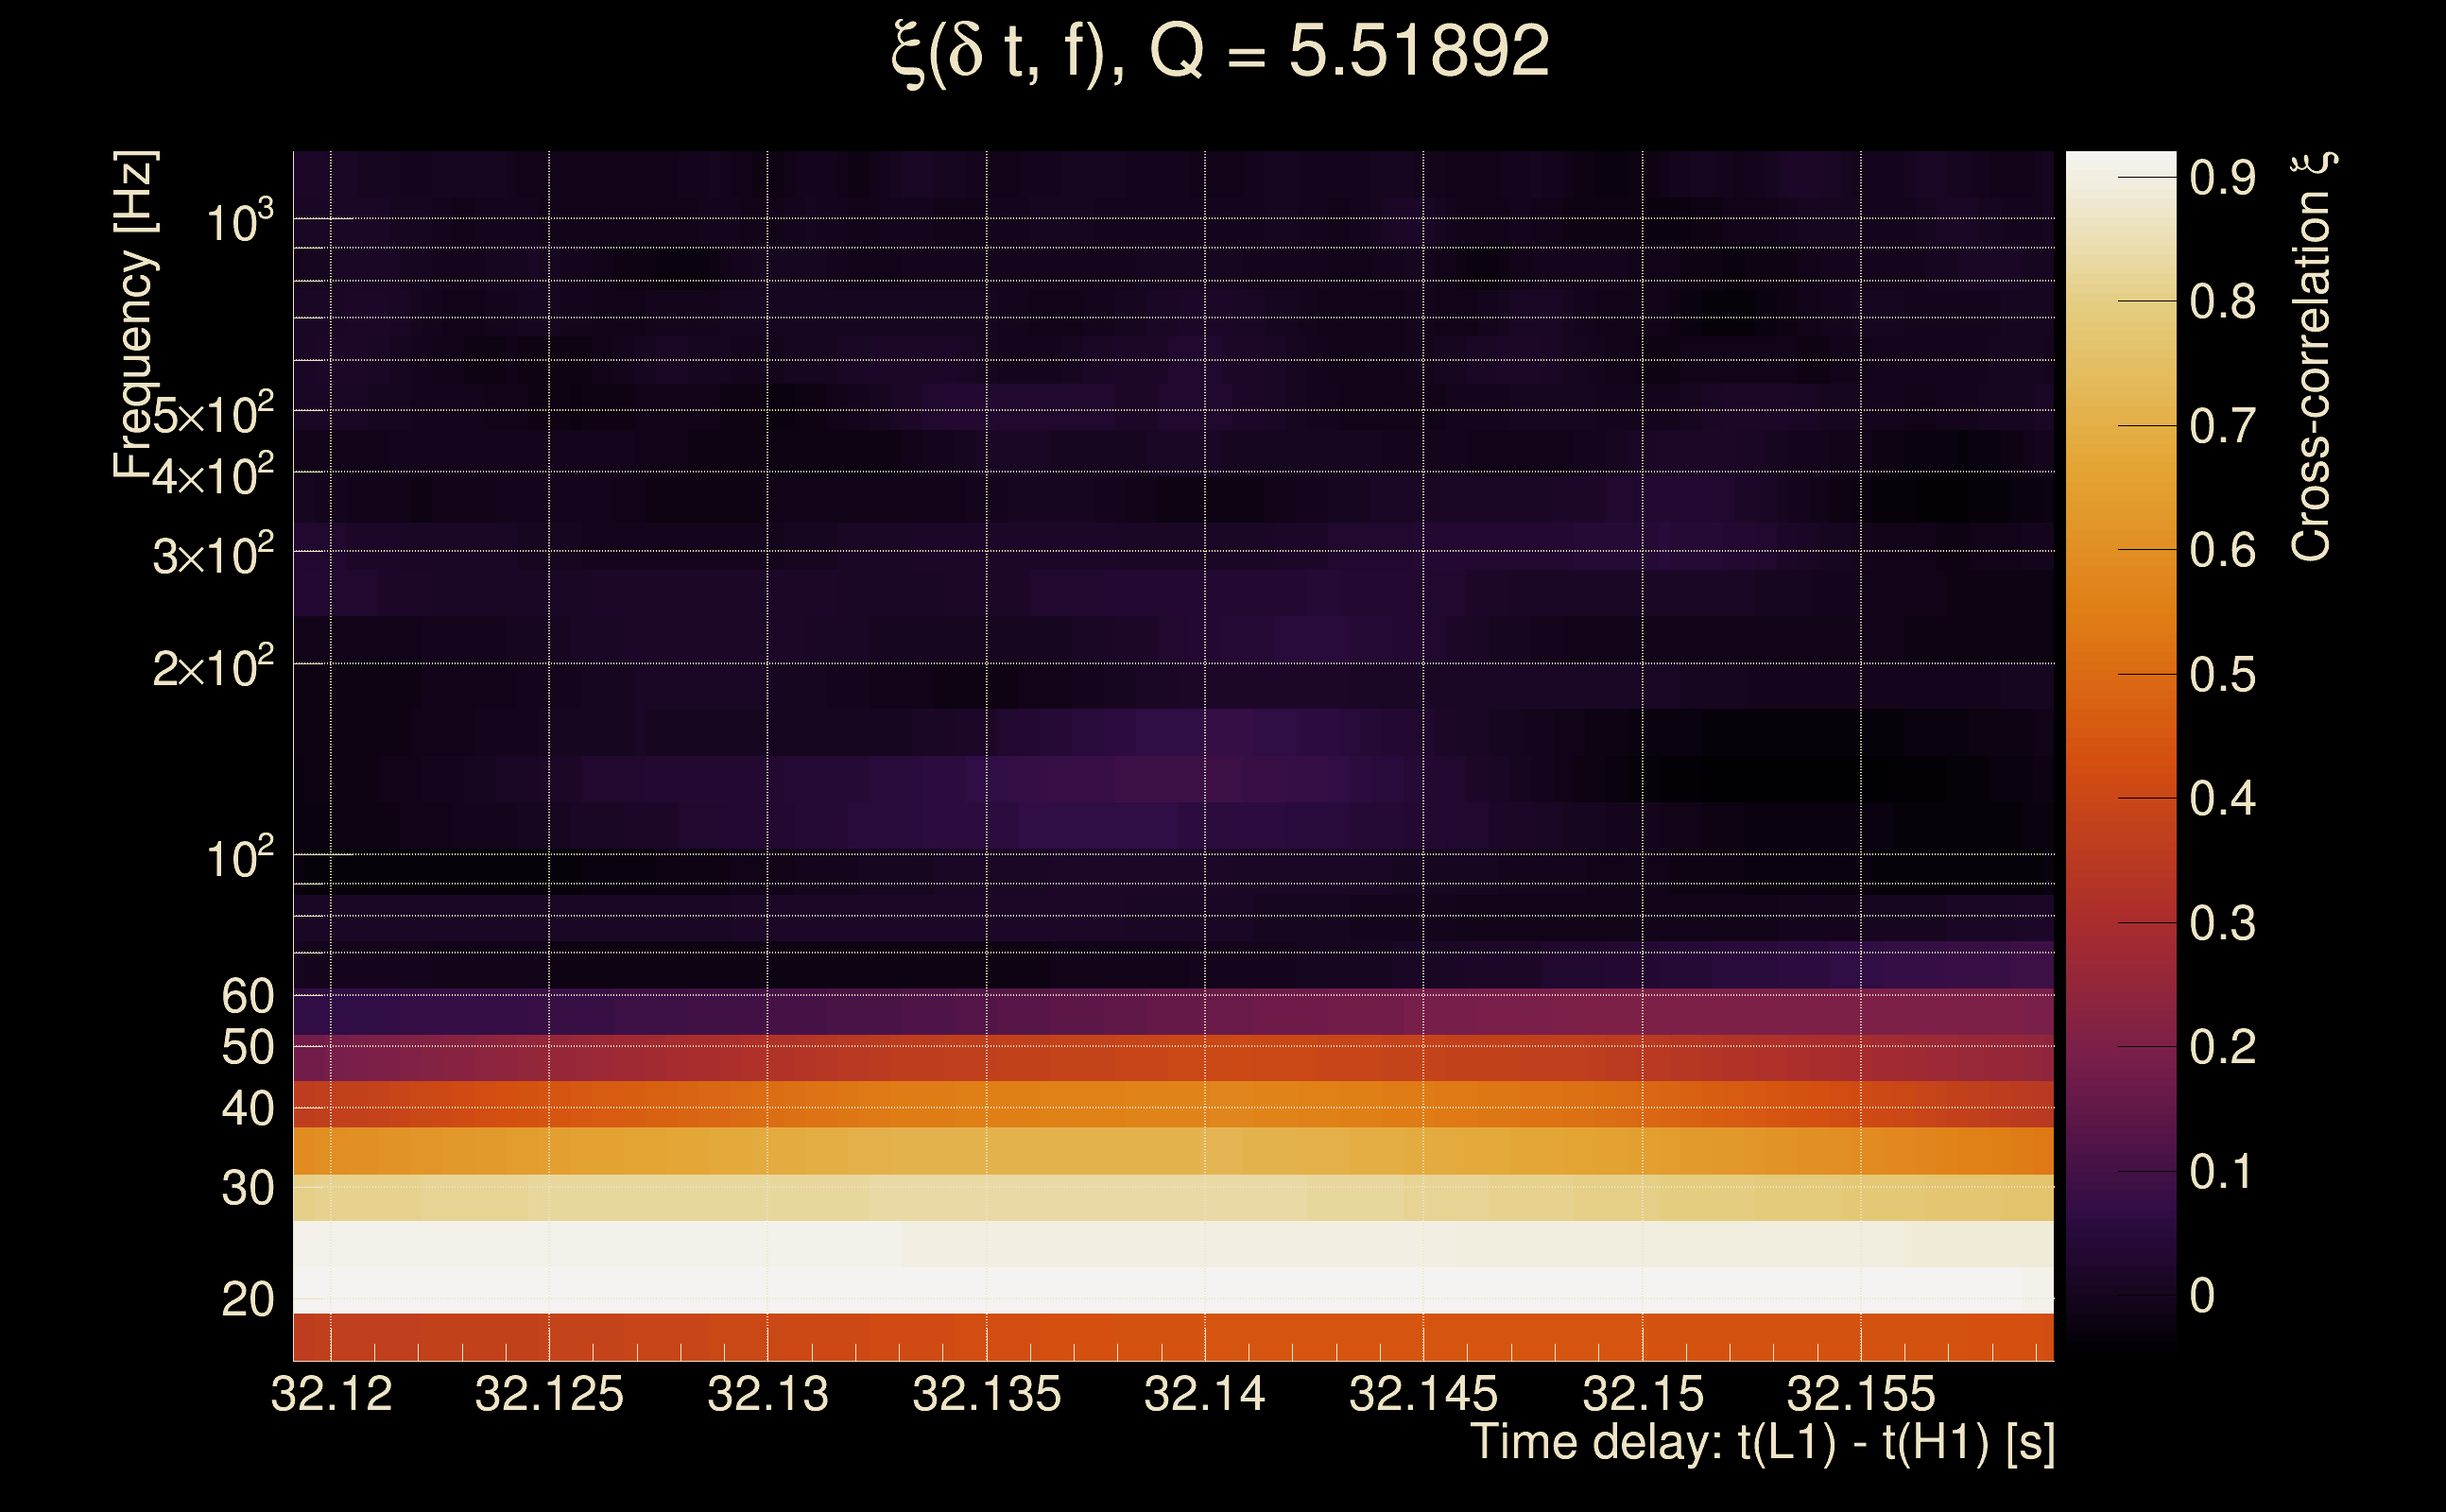Click the 32.12 x-axis tick label

click(331, 1394)
